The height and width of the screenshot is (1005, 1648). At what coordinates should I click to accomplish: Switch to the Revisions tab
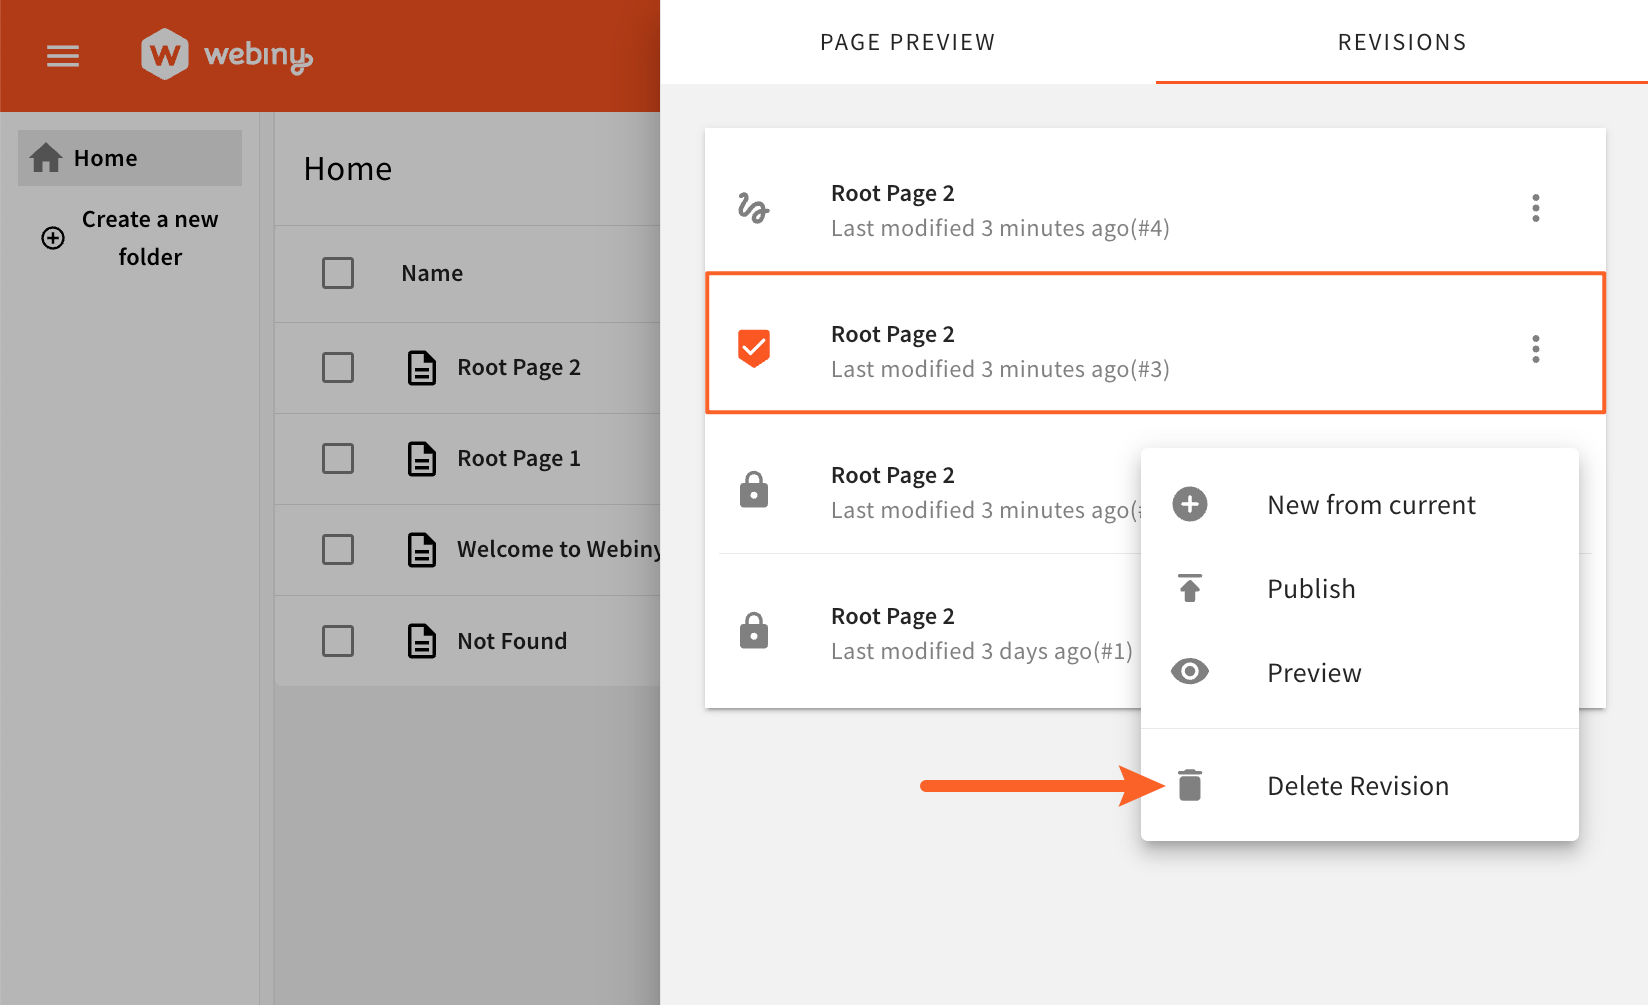[x=1401, y=42]
